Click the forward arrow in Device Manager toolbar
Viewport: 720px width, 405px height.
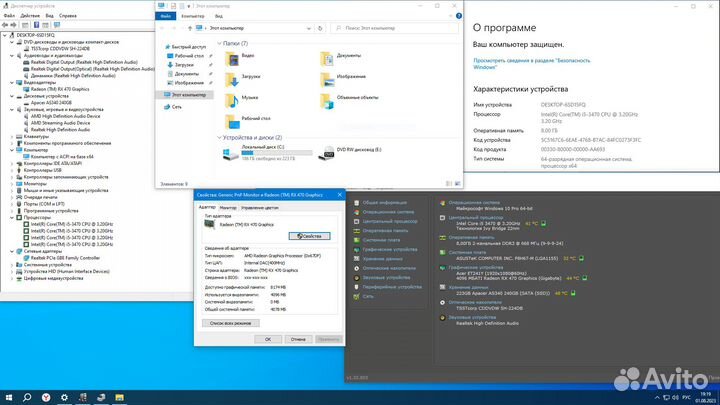[x=14, y=25]
